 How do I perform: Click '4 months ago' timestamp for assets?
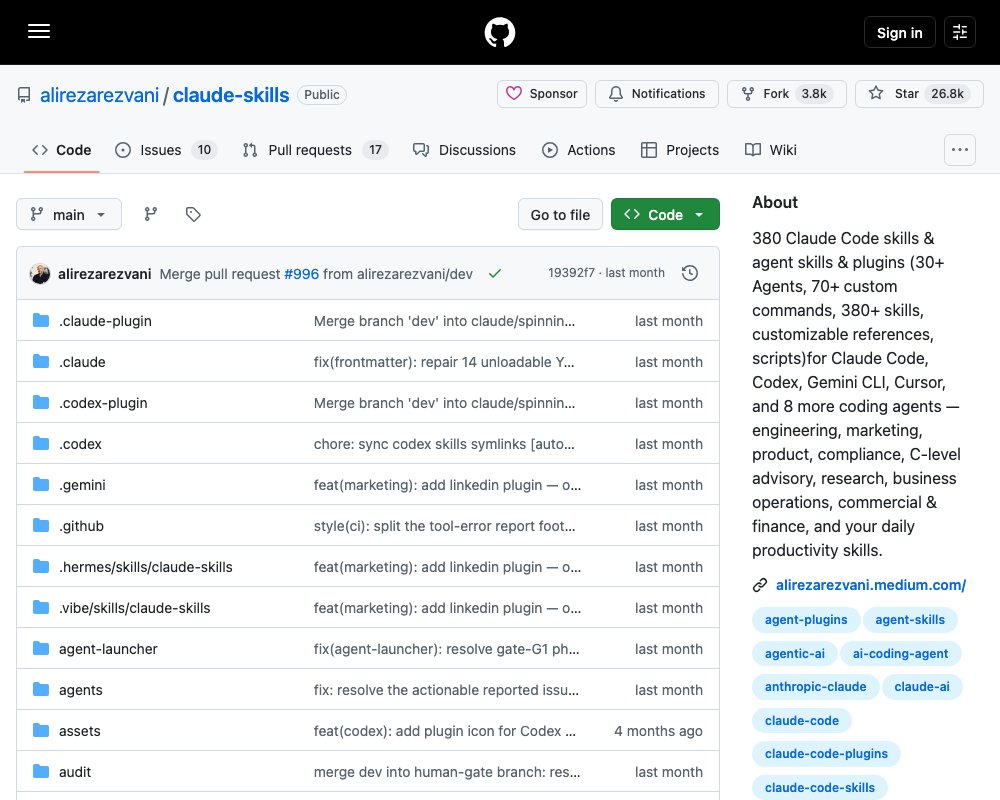coord(658,731)
